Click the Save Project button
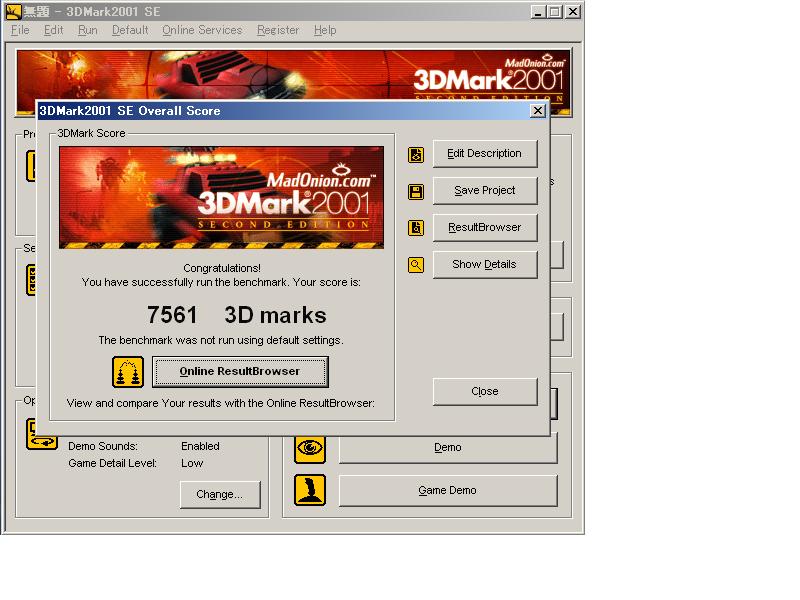This screenshot has height=600, width=800. (x=485, y=190)
